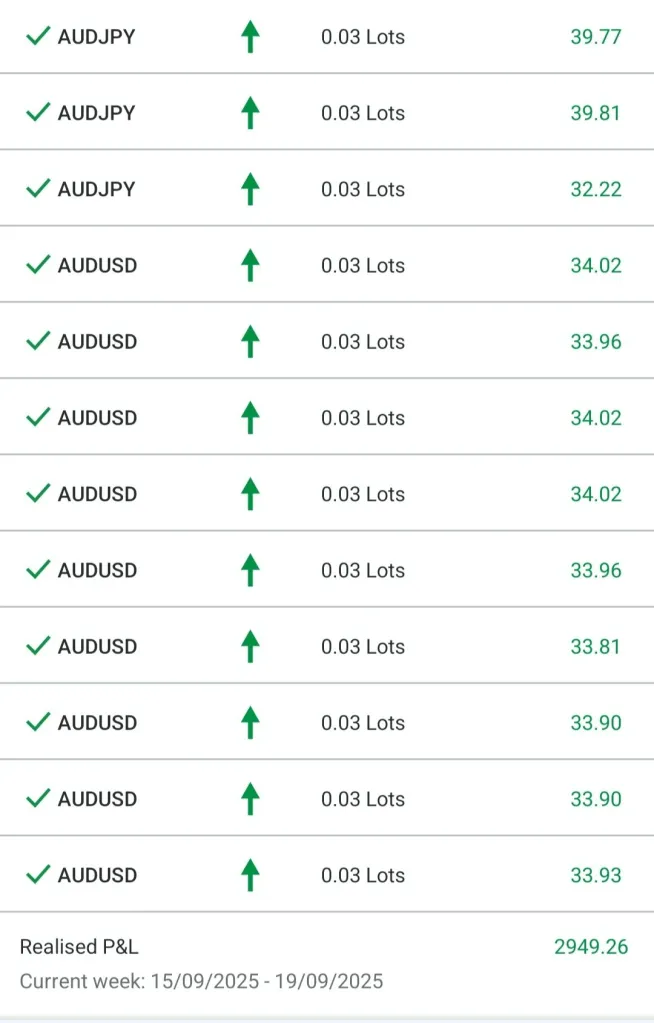
Task: Select the AUDJPY symbol in the 32.22 row
Action: 96,189
